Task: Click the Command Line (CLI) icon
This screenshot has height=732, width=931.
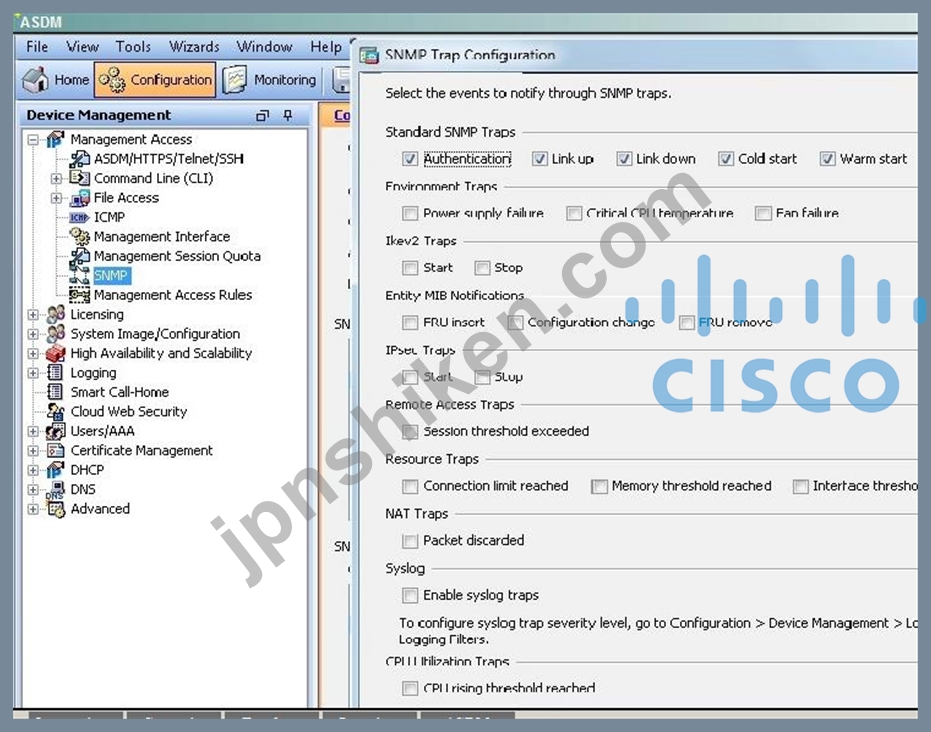Action: coord(80,178)
